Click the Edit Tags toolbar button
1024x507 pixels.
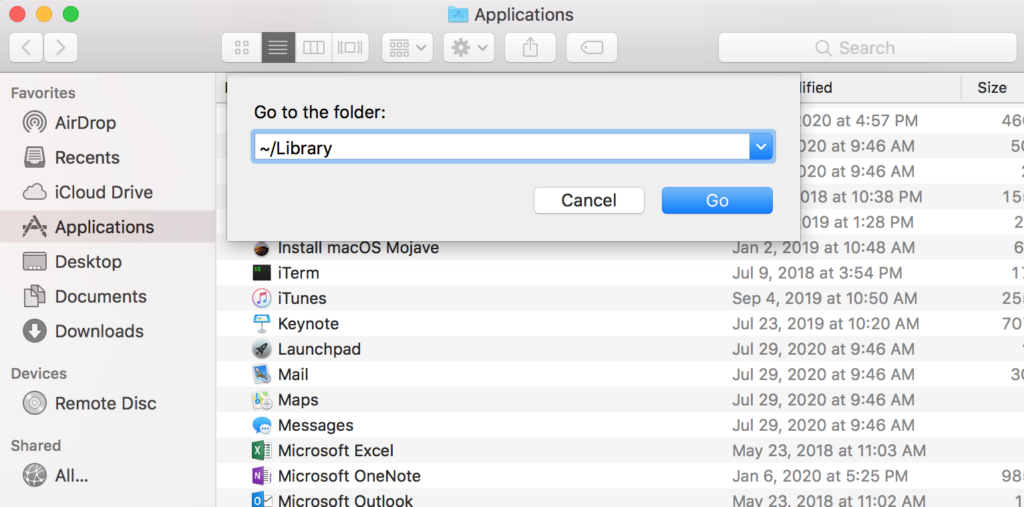point(591,47)
